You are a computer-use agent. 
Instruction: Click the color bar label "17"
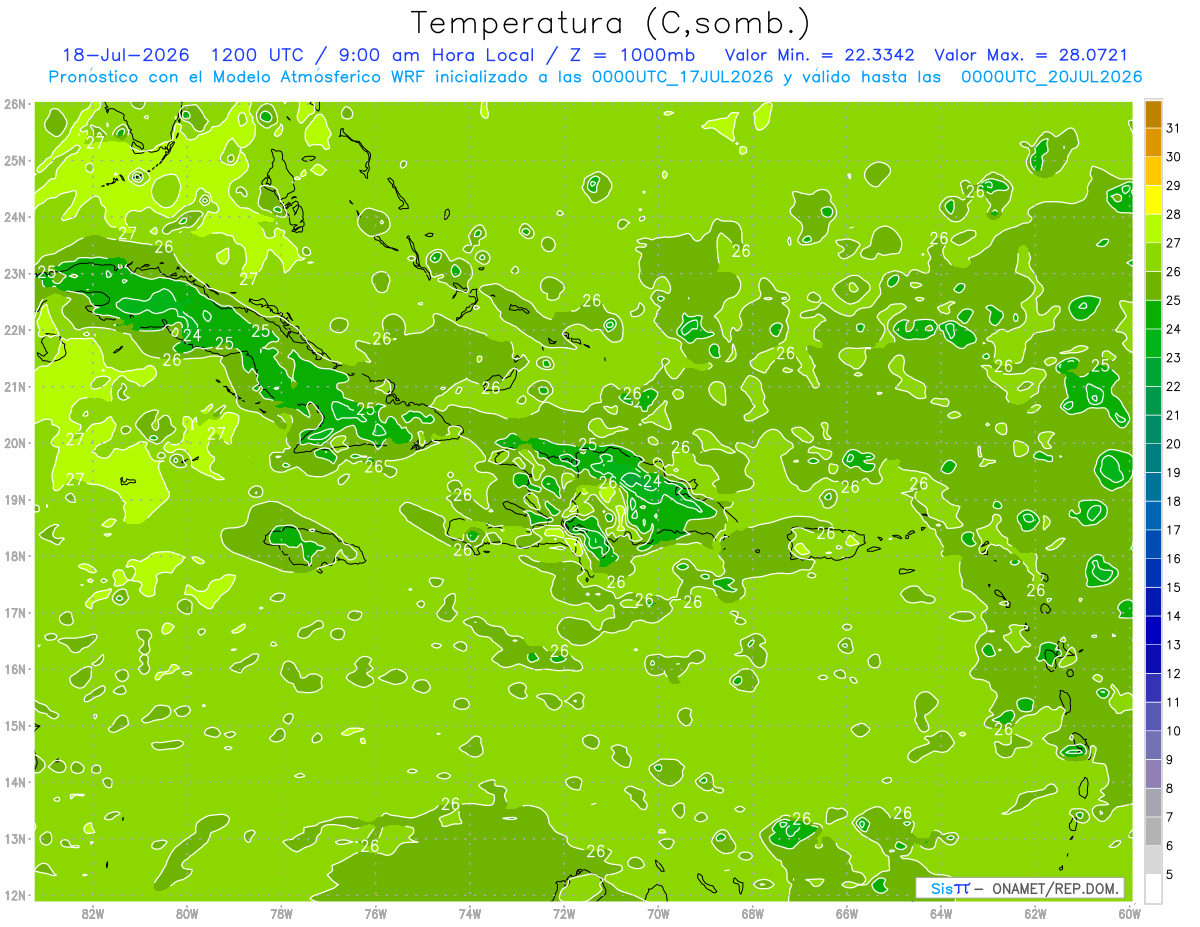[1174, 530]
